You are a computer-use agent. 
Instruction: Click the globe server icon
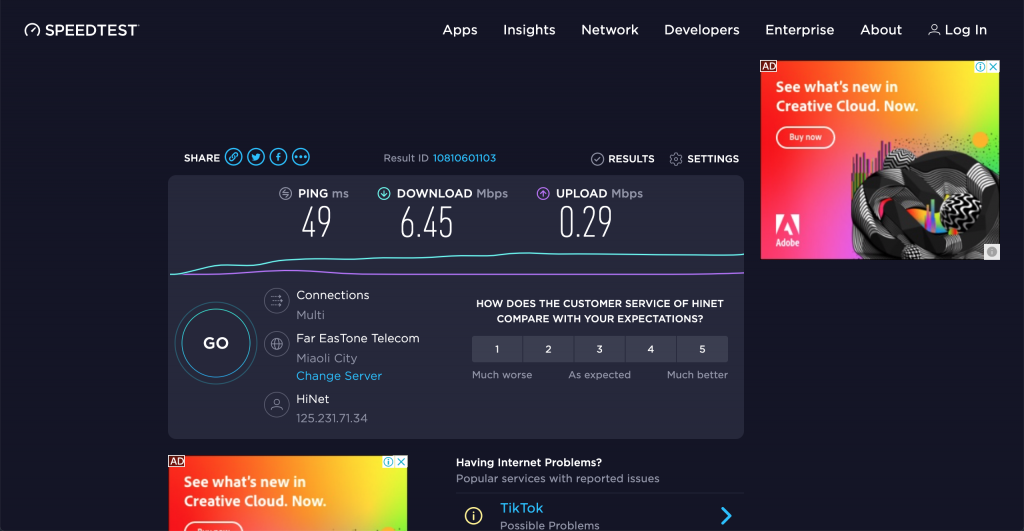point(276,344)
